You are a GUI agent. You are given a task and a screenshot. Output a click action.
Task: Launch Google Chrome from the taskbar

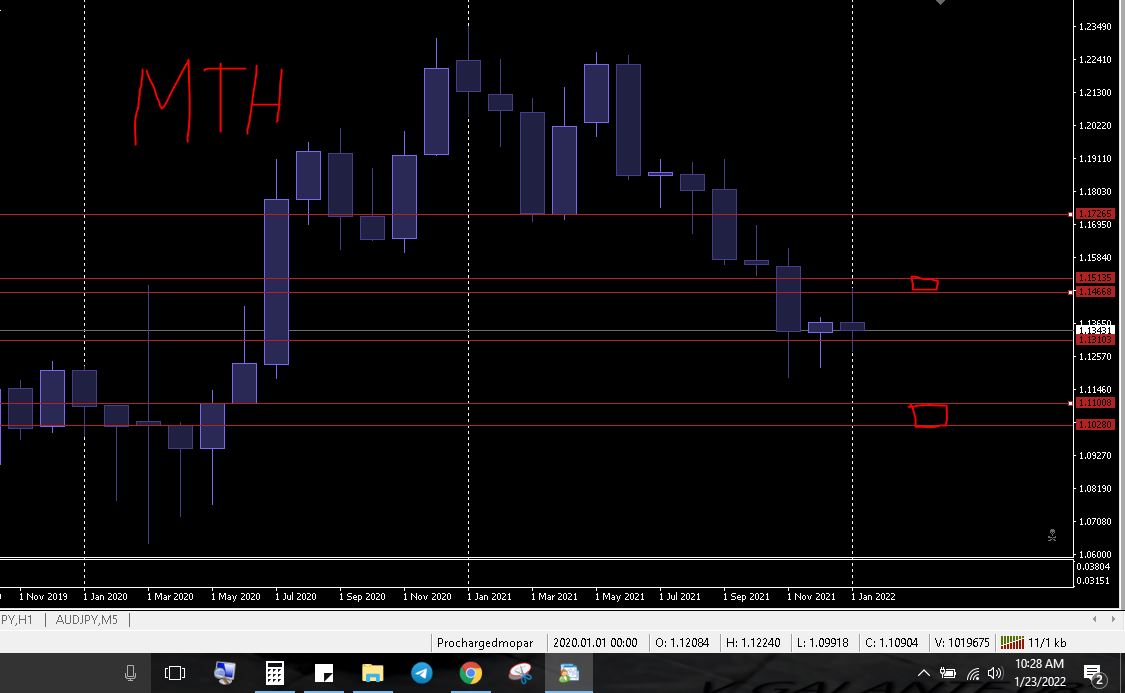471,673
